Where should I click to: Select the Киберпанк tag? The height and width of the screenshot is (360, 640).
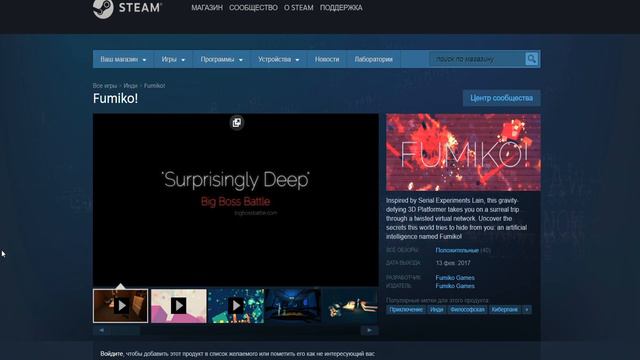(x=504, y=309)
